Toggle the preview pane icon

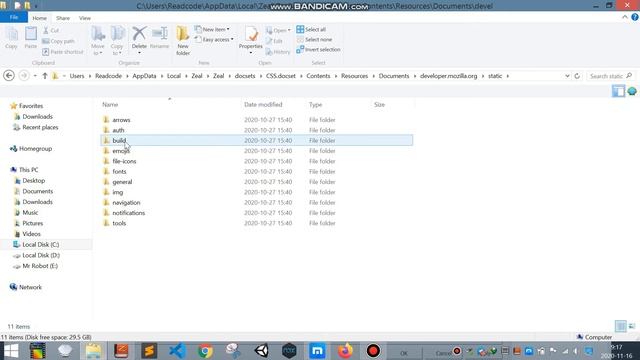618,91
